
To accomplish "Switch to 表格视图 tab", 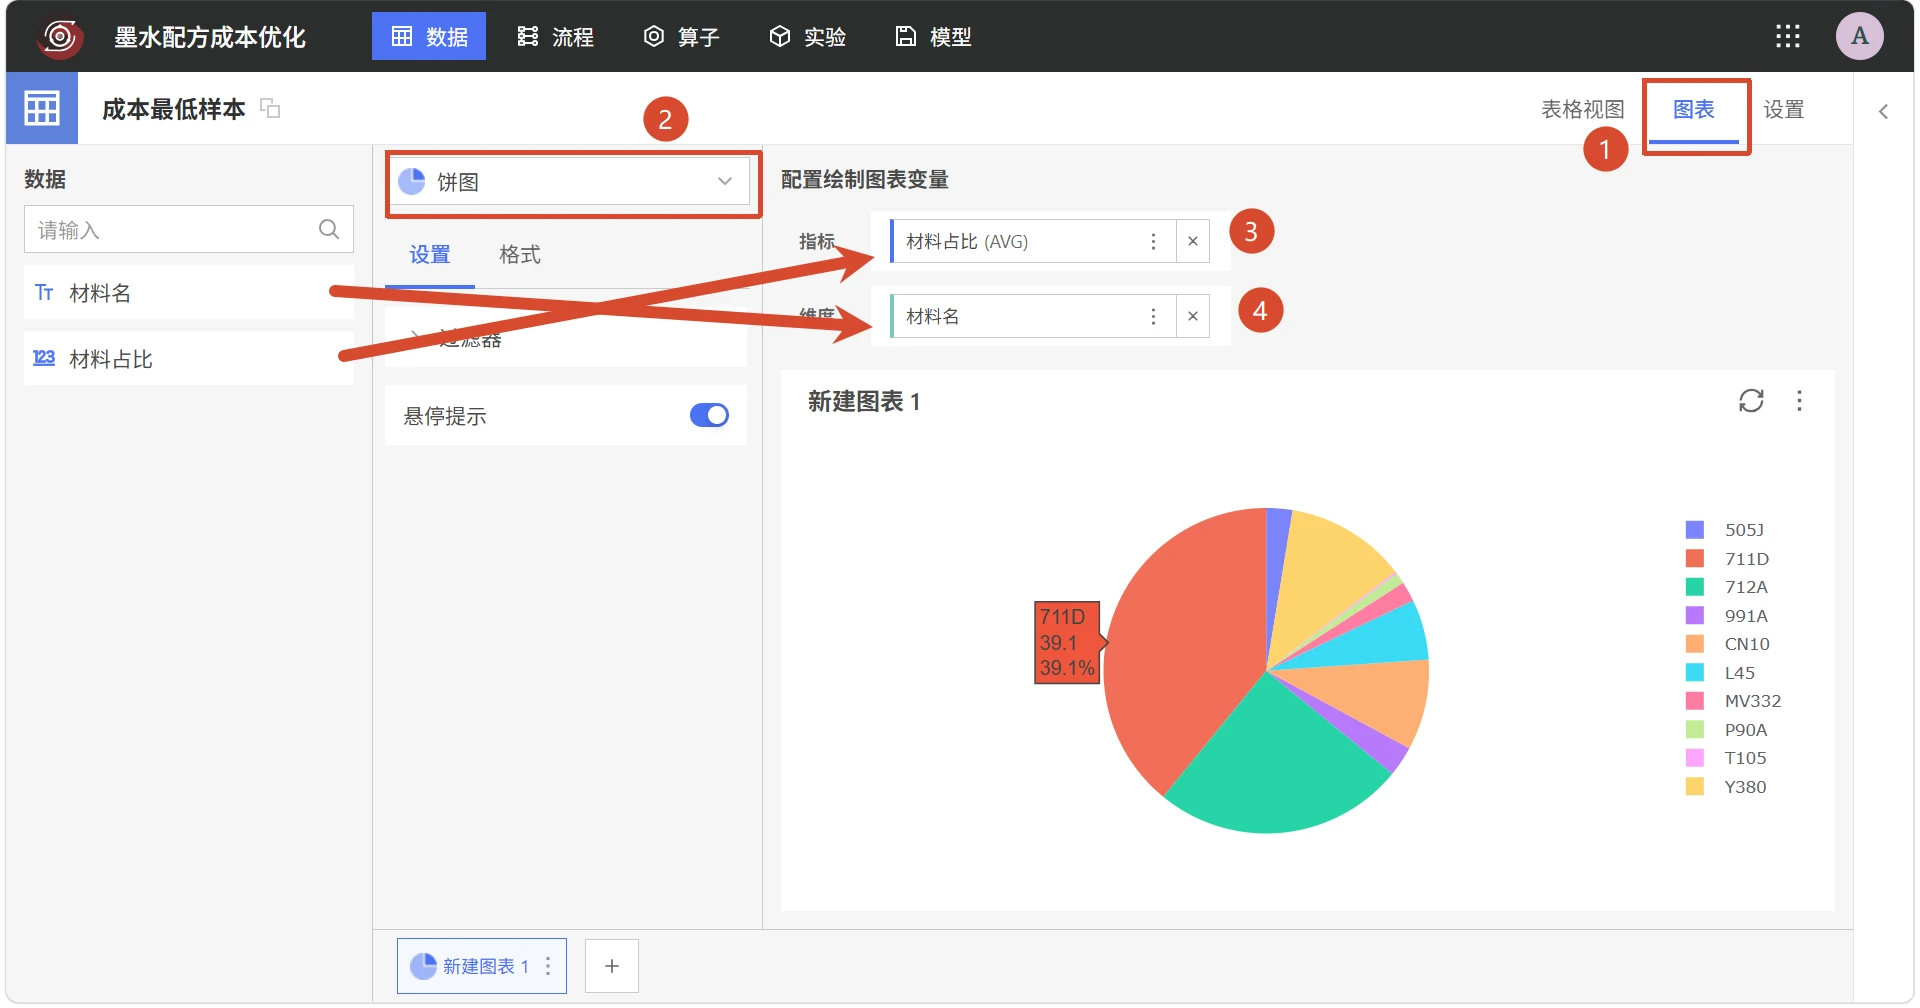I will pyautogui.click(x=1582, y=109).
